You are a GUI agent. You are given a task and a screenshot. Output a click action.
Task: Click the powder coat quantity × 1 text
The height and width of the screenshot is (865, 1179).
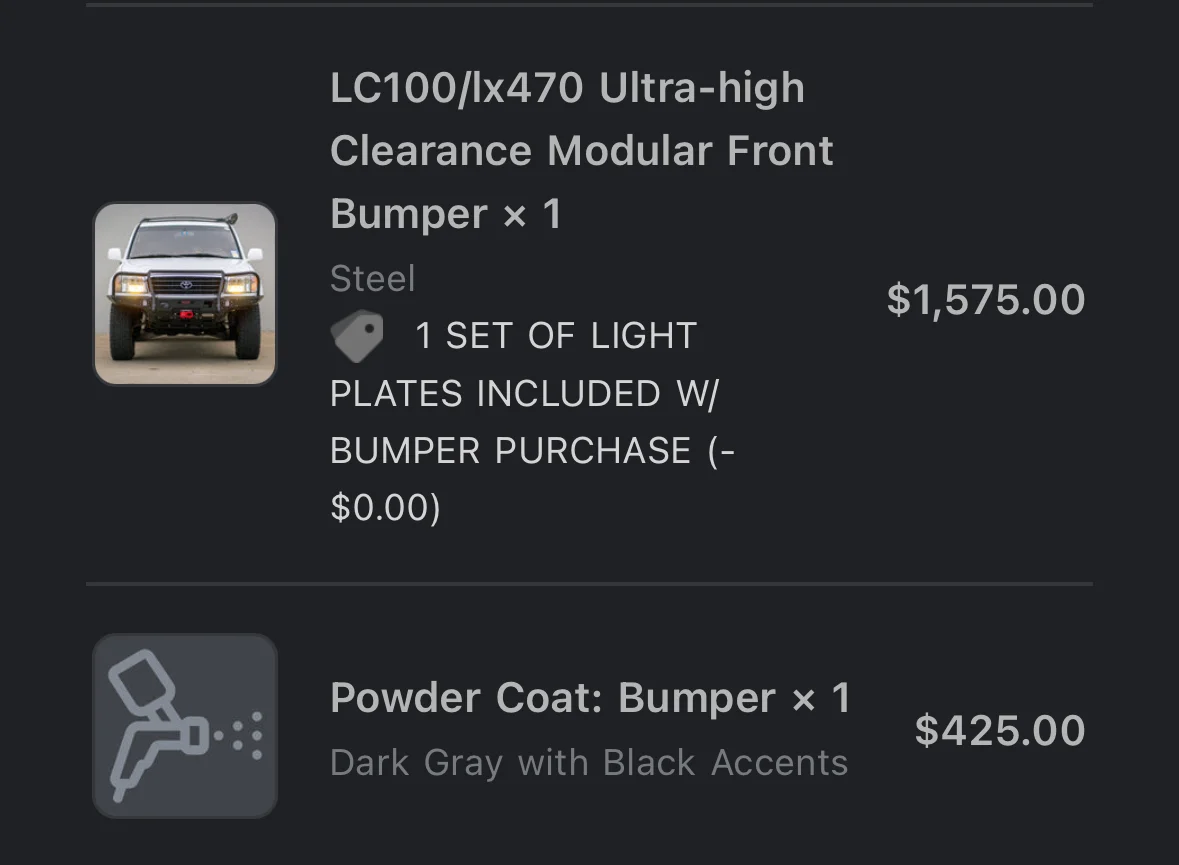821,698
